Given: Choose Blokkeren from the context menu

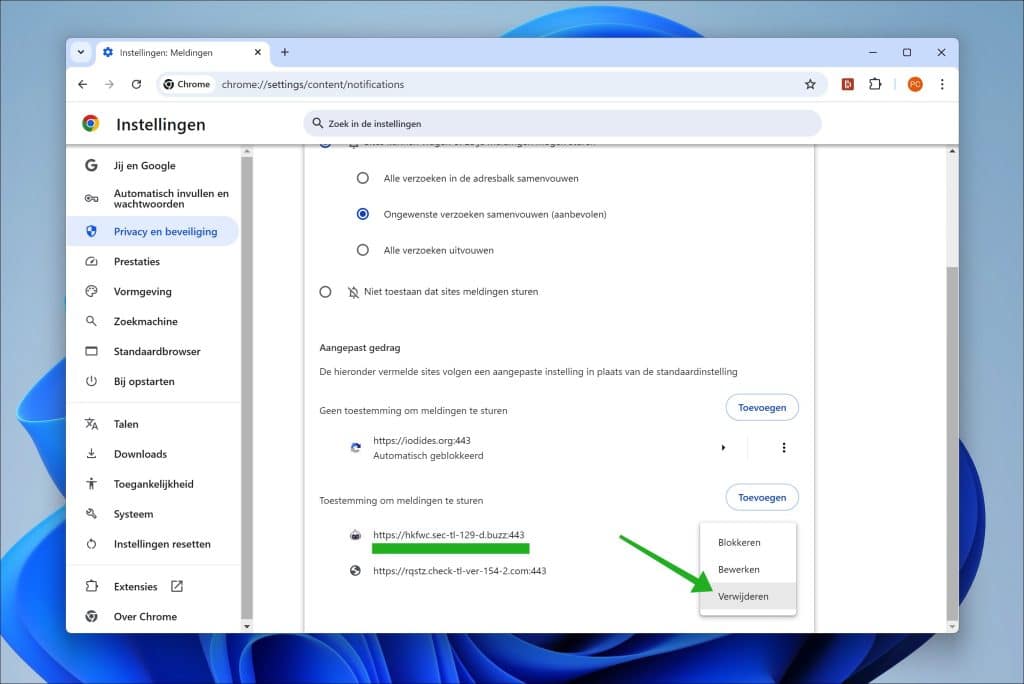Looking at the screenshot, I should (748, 542).
